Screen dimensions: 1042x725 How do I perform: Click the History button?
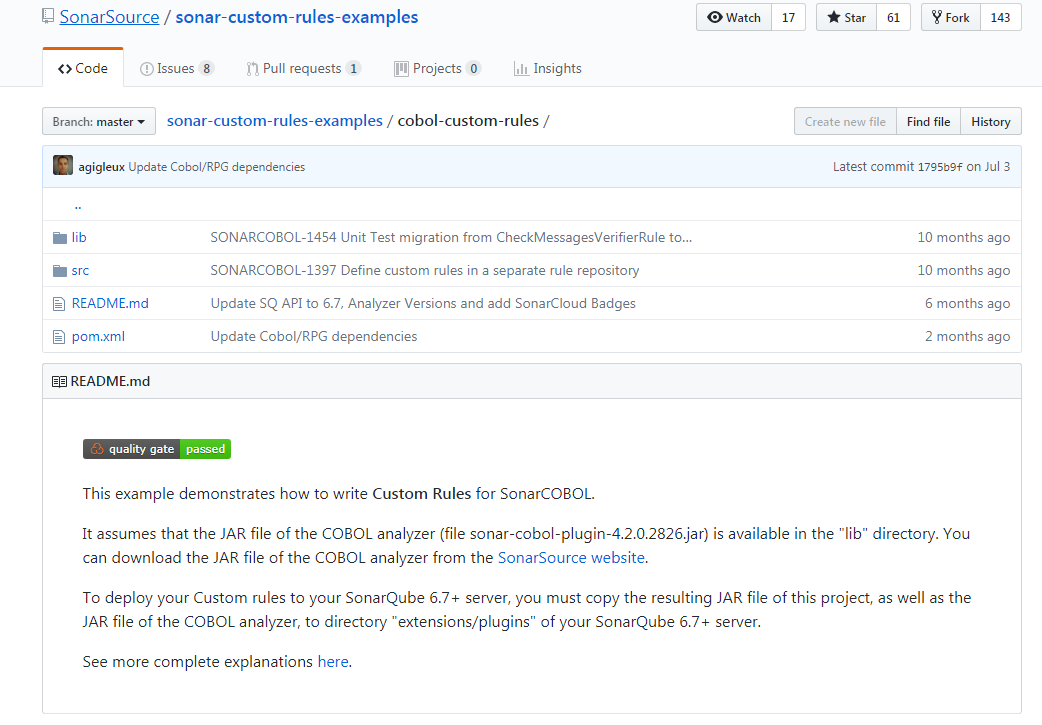[990, 121]
